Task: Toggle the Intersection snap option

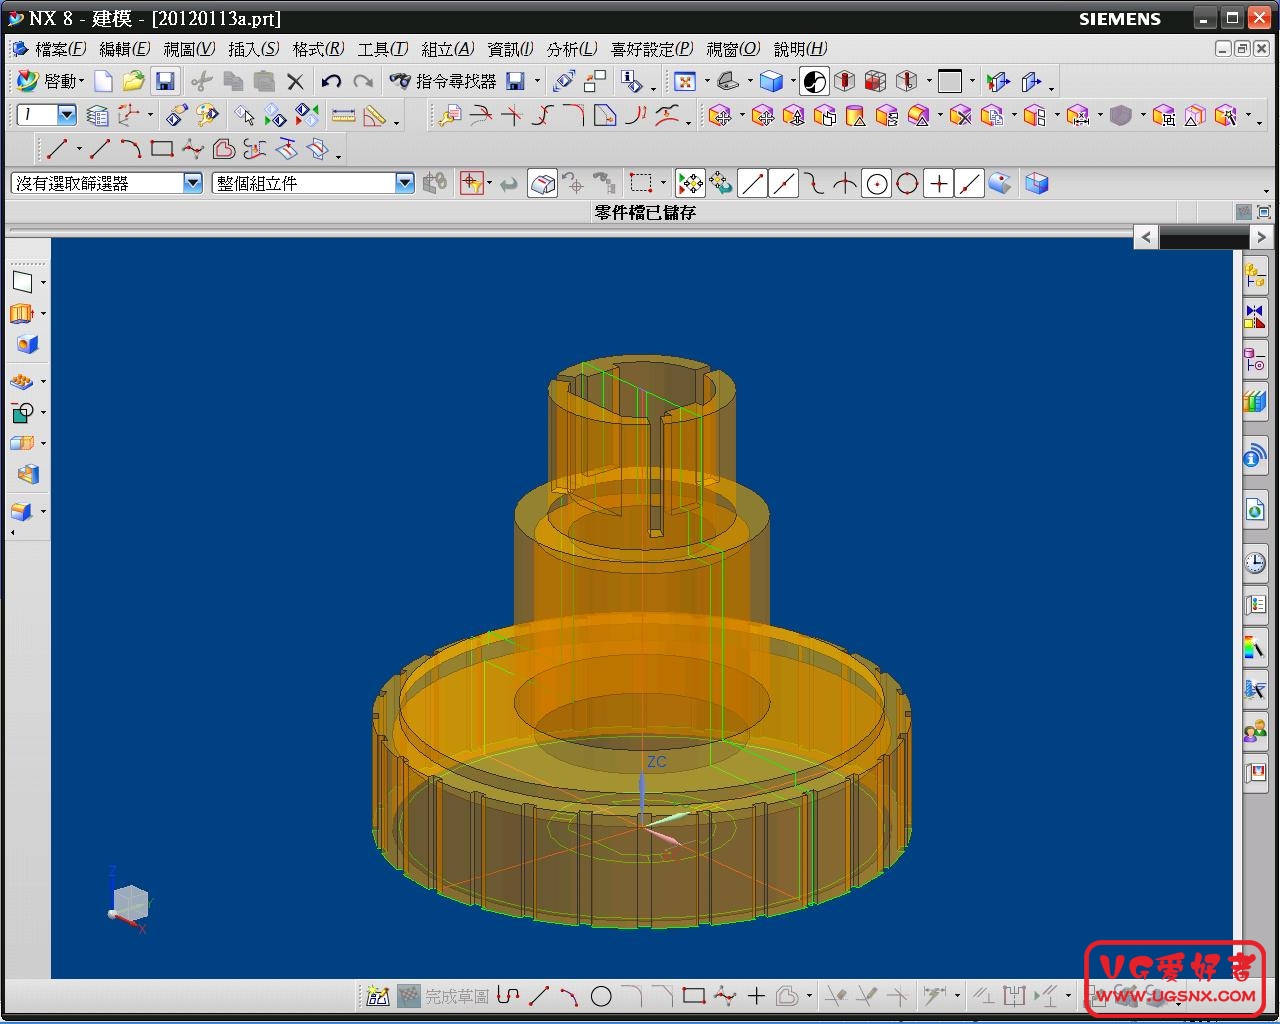Action: click(845, 183)
